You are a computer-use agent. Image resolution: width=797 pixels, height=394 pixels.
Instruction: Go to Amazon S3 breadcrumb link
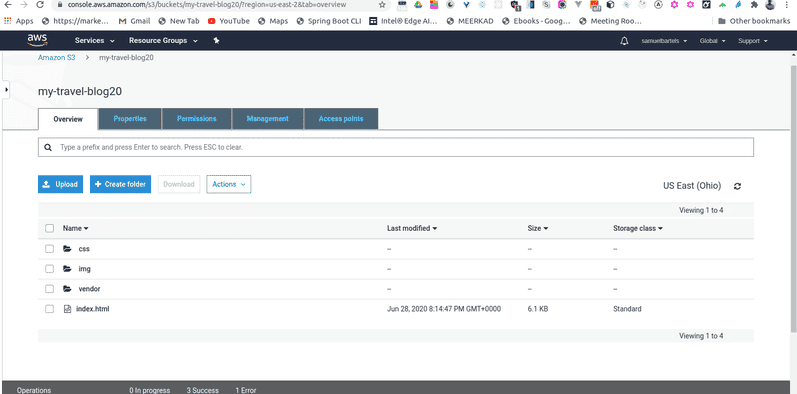point(56,57)
